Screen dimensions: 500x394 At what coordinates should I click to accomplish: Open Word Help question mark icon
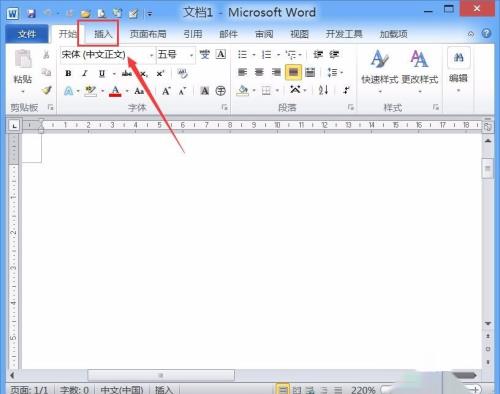coord(486,34)
